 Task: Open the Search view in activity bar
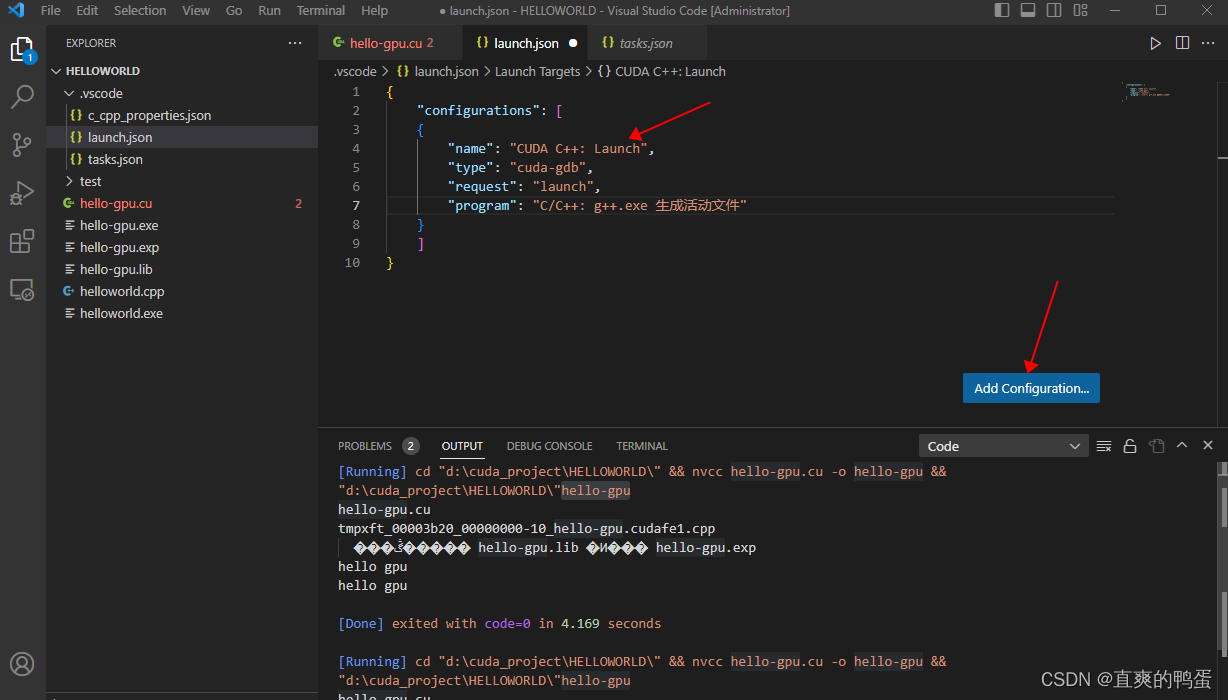[x=22, y=97]
